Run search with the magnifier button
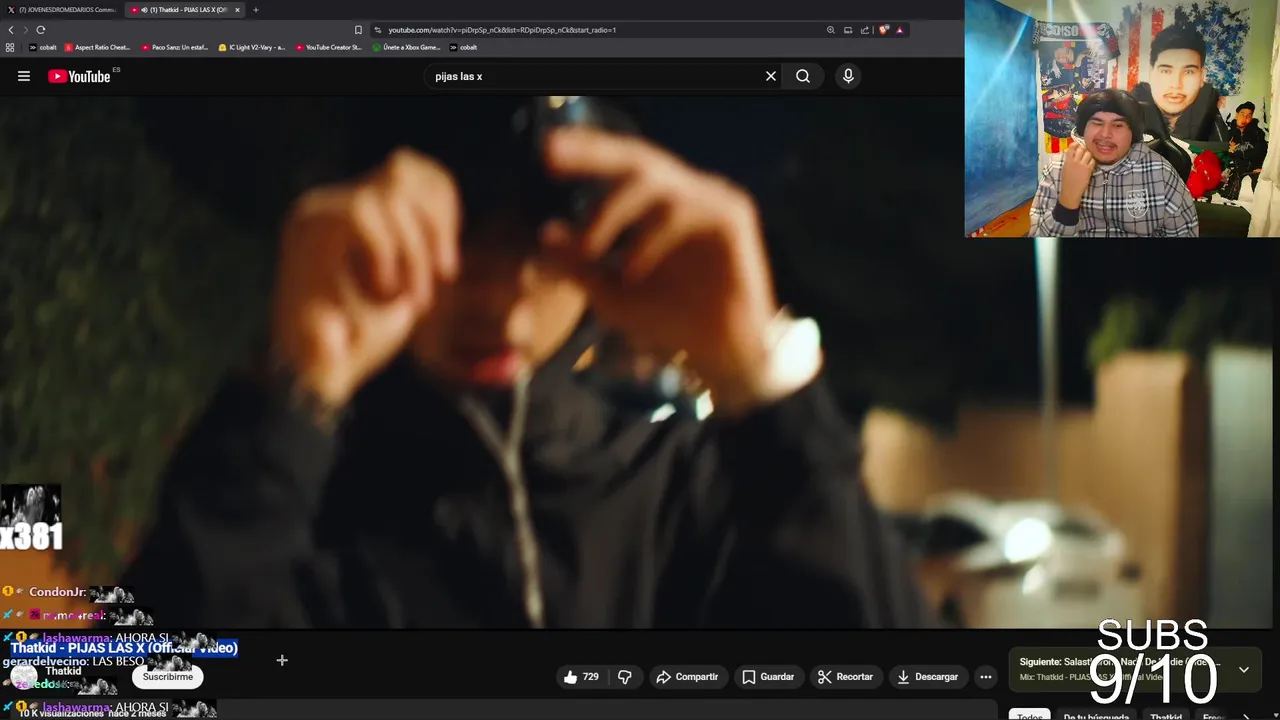Image resolution: width=1280 pixels, height=720 pixels. (x=803, y=76)
